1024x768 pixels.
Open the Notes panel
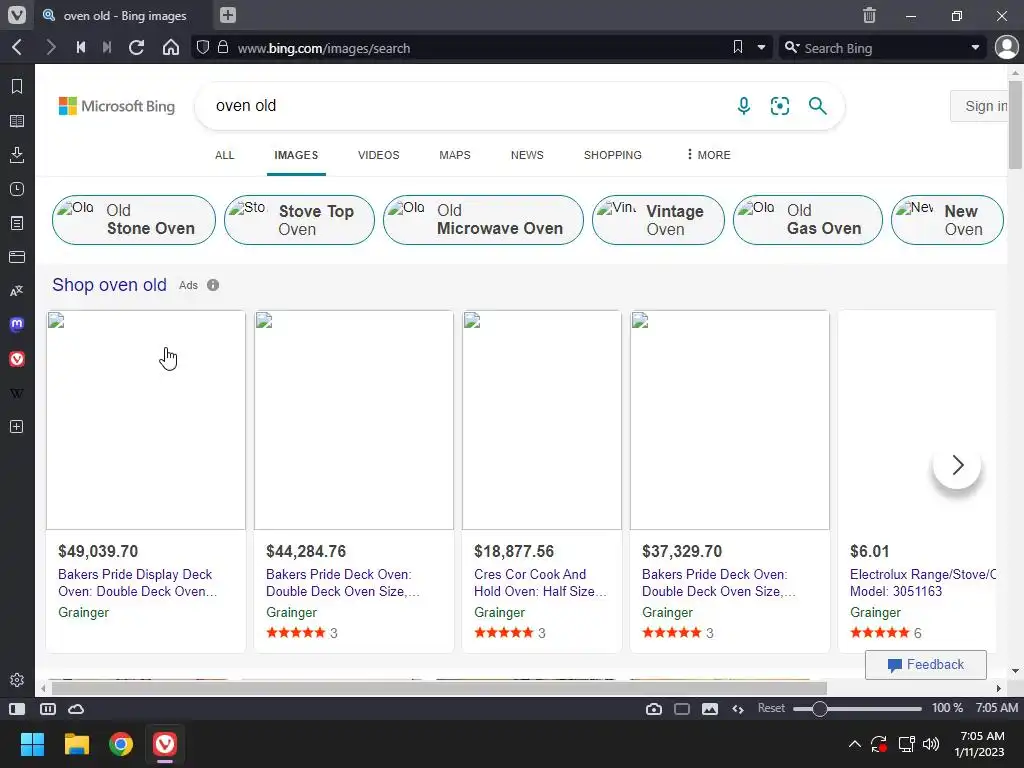point(17,223)
